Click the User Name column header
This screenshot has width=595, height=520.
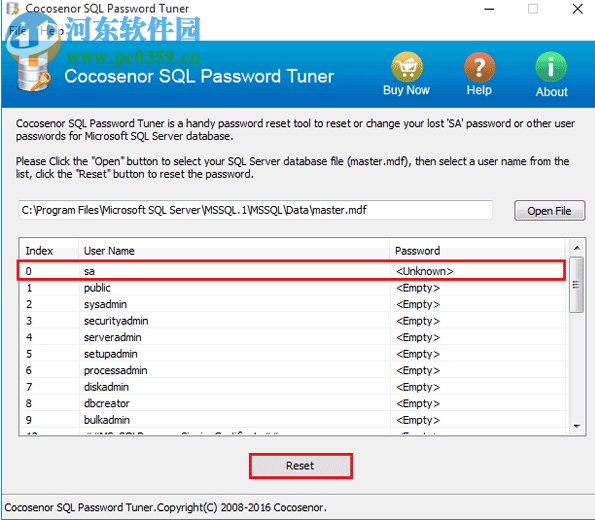[x=234, y=251]
